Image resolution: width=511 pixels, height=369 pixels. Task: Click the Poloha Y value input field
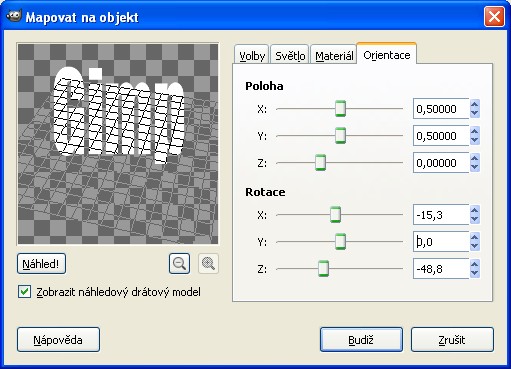[441, 136]
